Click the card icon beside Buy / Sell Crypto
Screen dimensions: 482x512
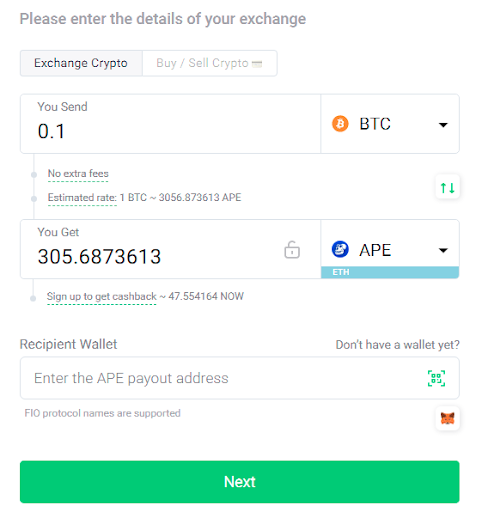point(257,63)
